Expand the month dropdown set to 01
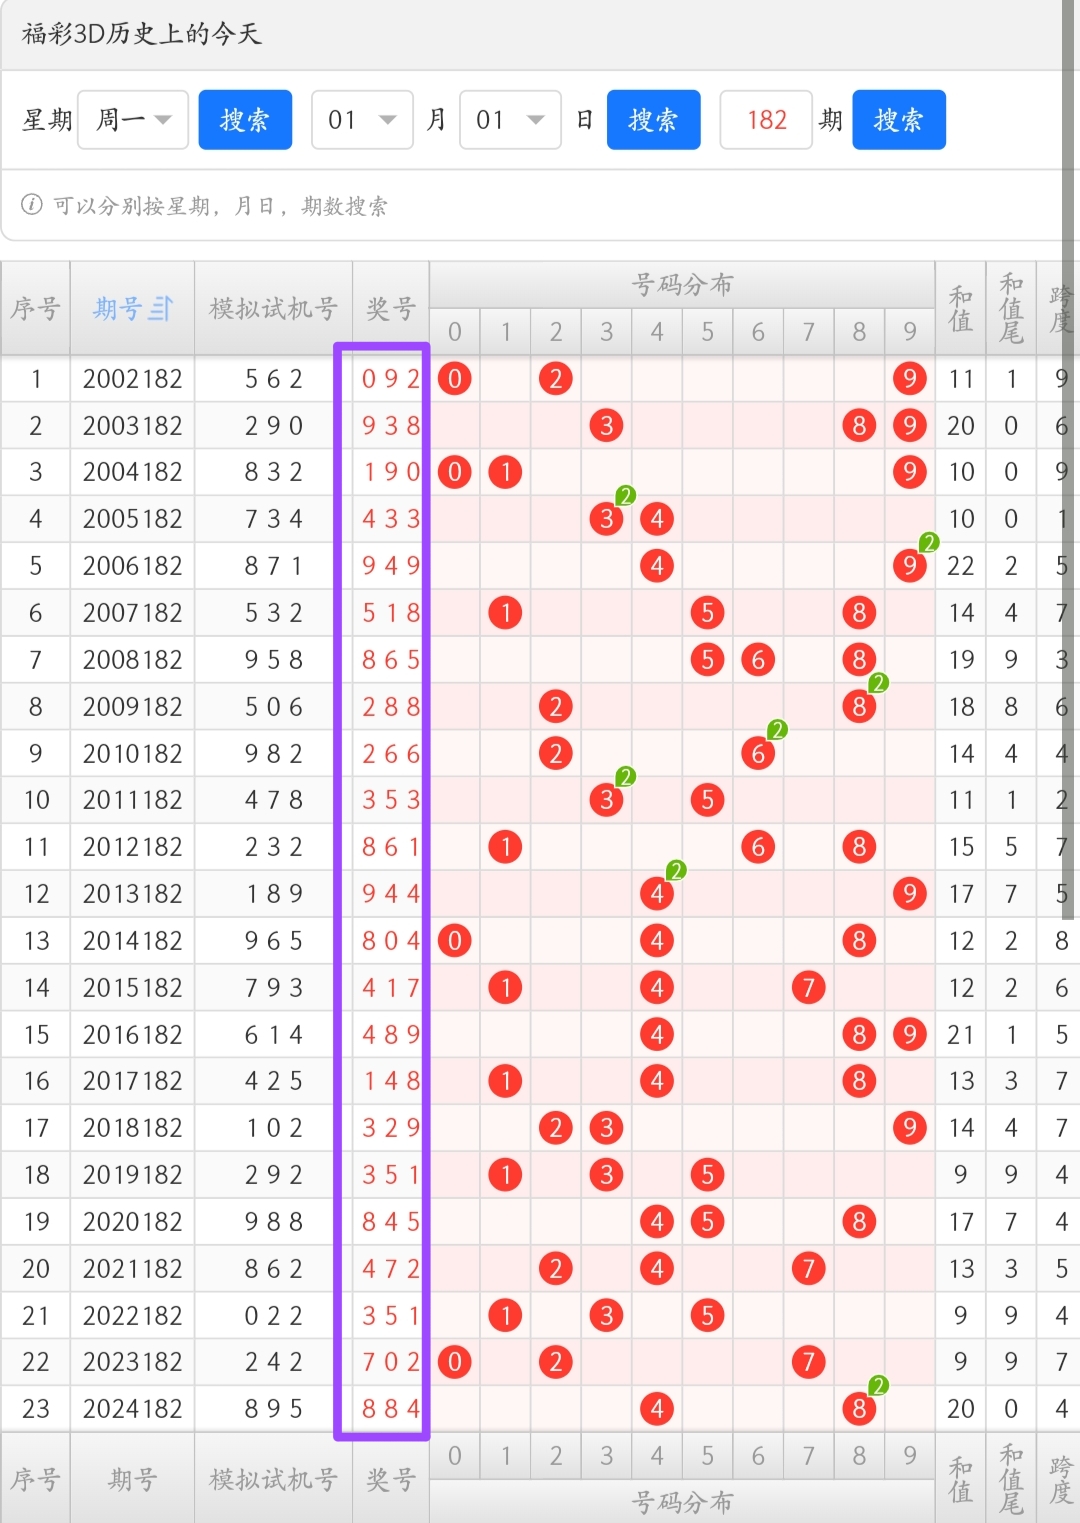The width and height of the screenshot is (1080, 1523). tap(362, 119)
